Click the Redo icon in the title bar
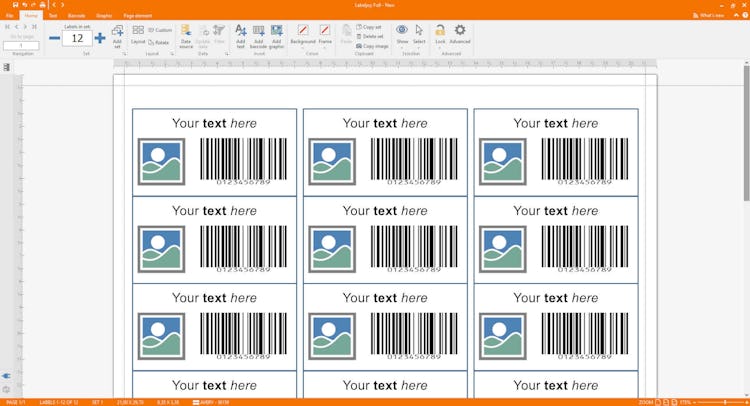Screen dimensions: 750x406 pos(33,5)
